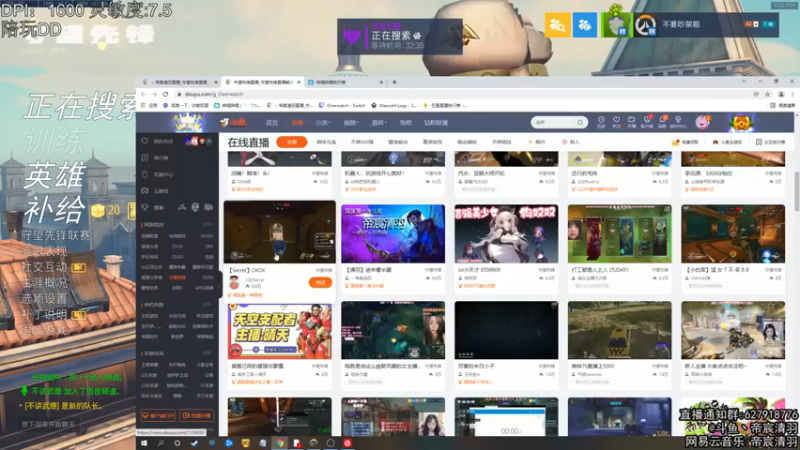Click the blue group icon in game overlay
800x450 pixels.
click(585, 24)
